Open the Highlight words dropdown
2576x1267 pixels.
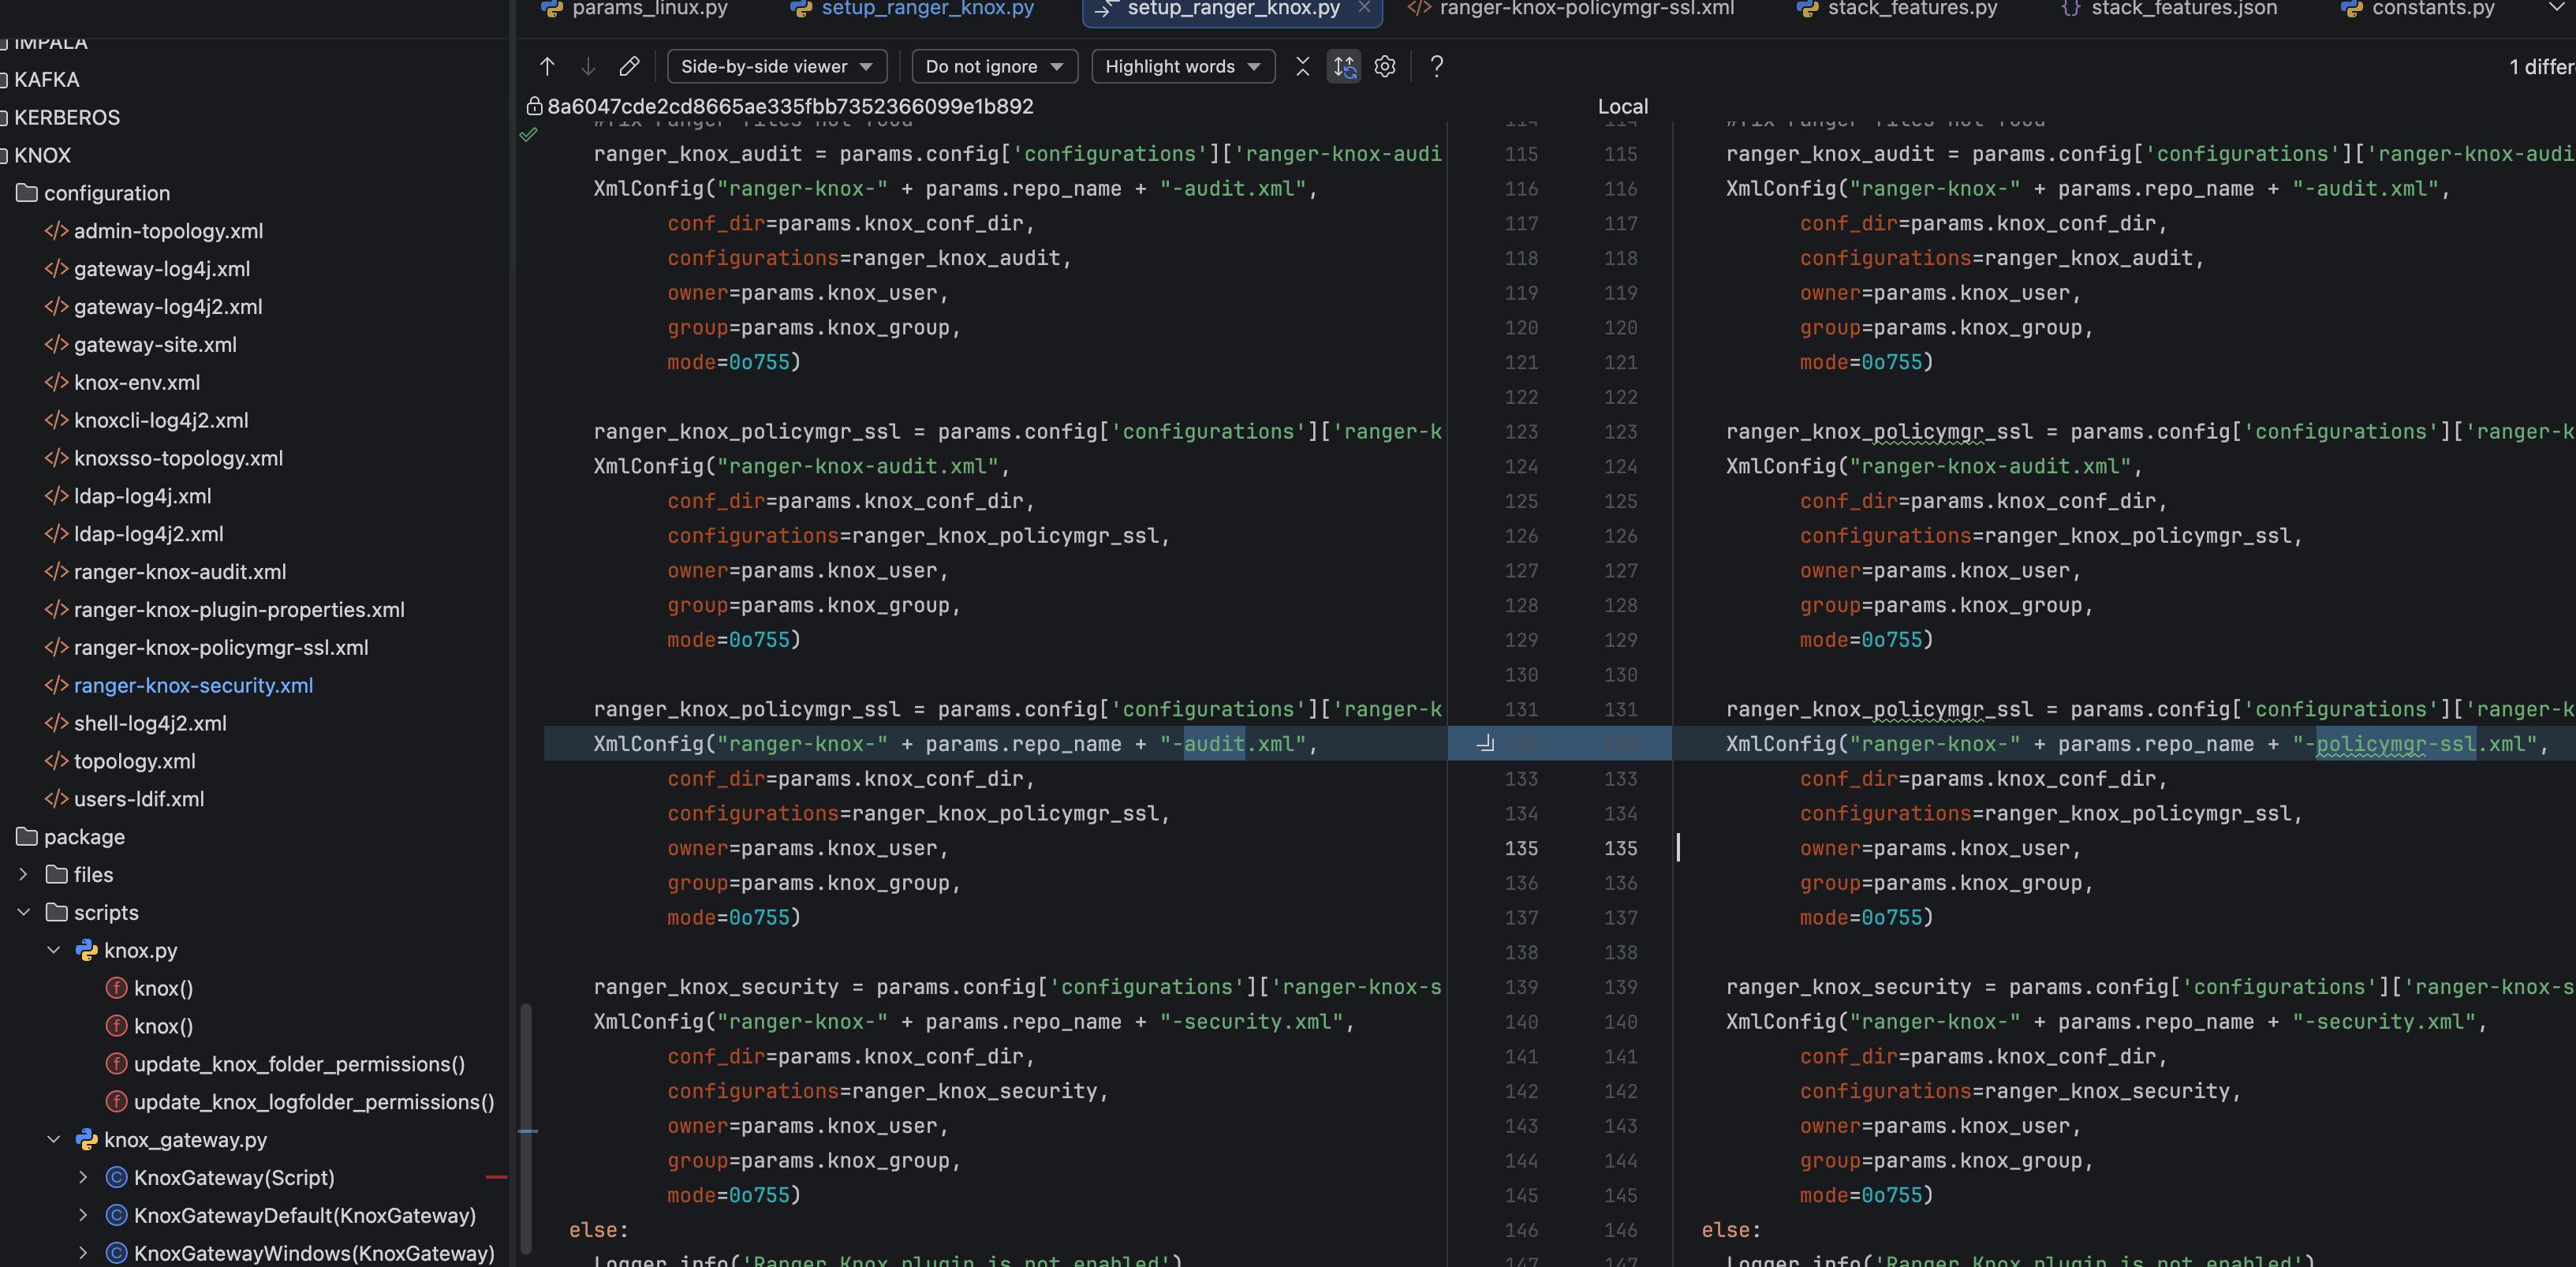point(1182,66)
